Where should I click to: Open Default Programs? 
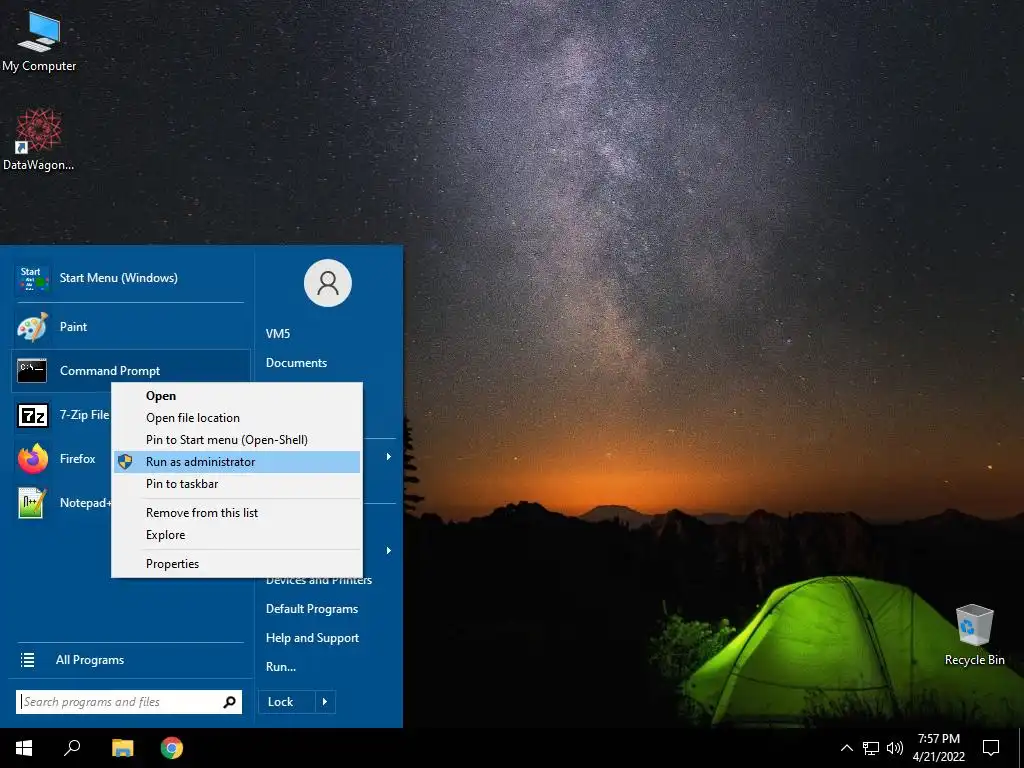pos(312,609)
